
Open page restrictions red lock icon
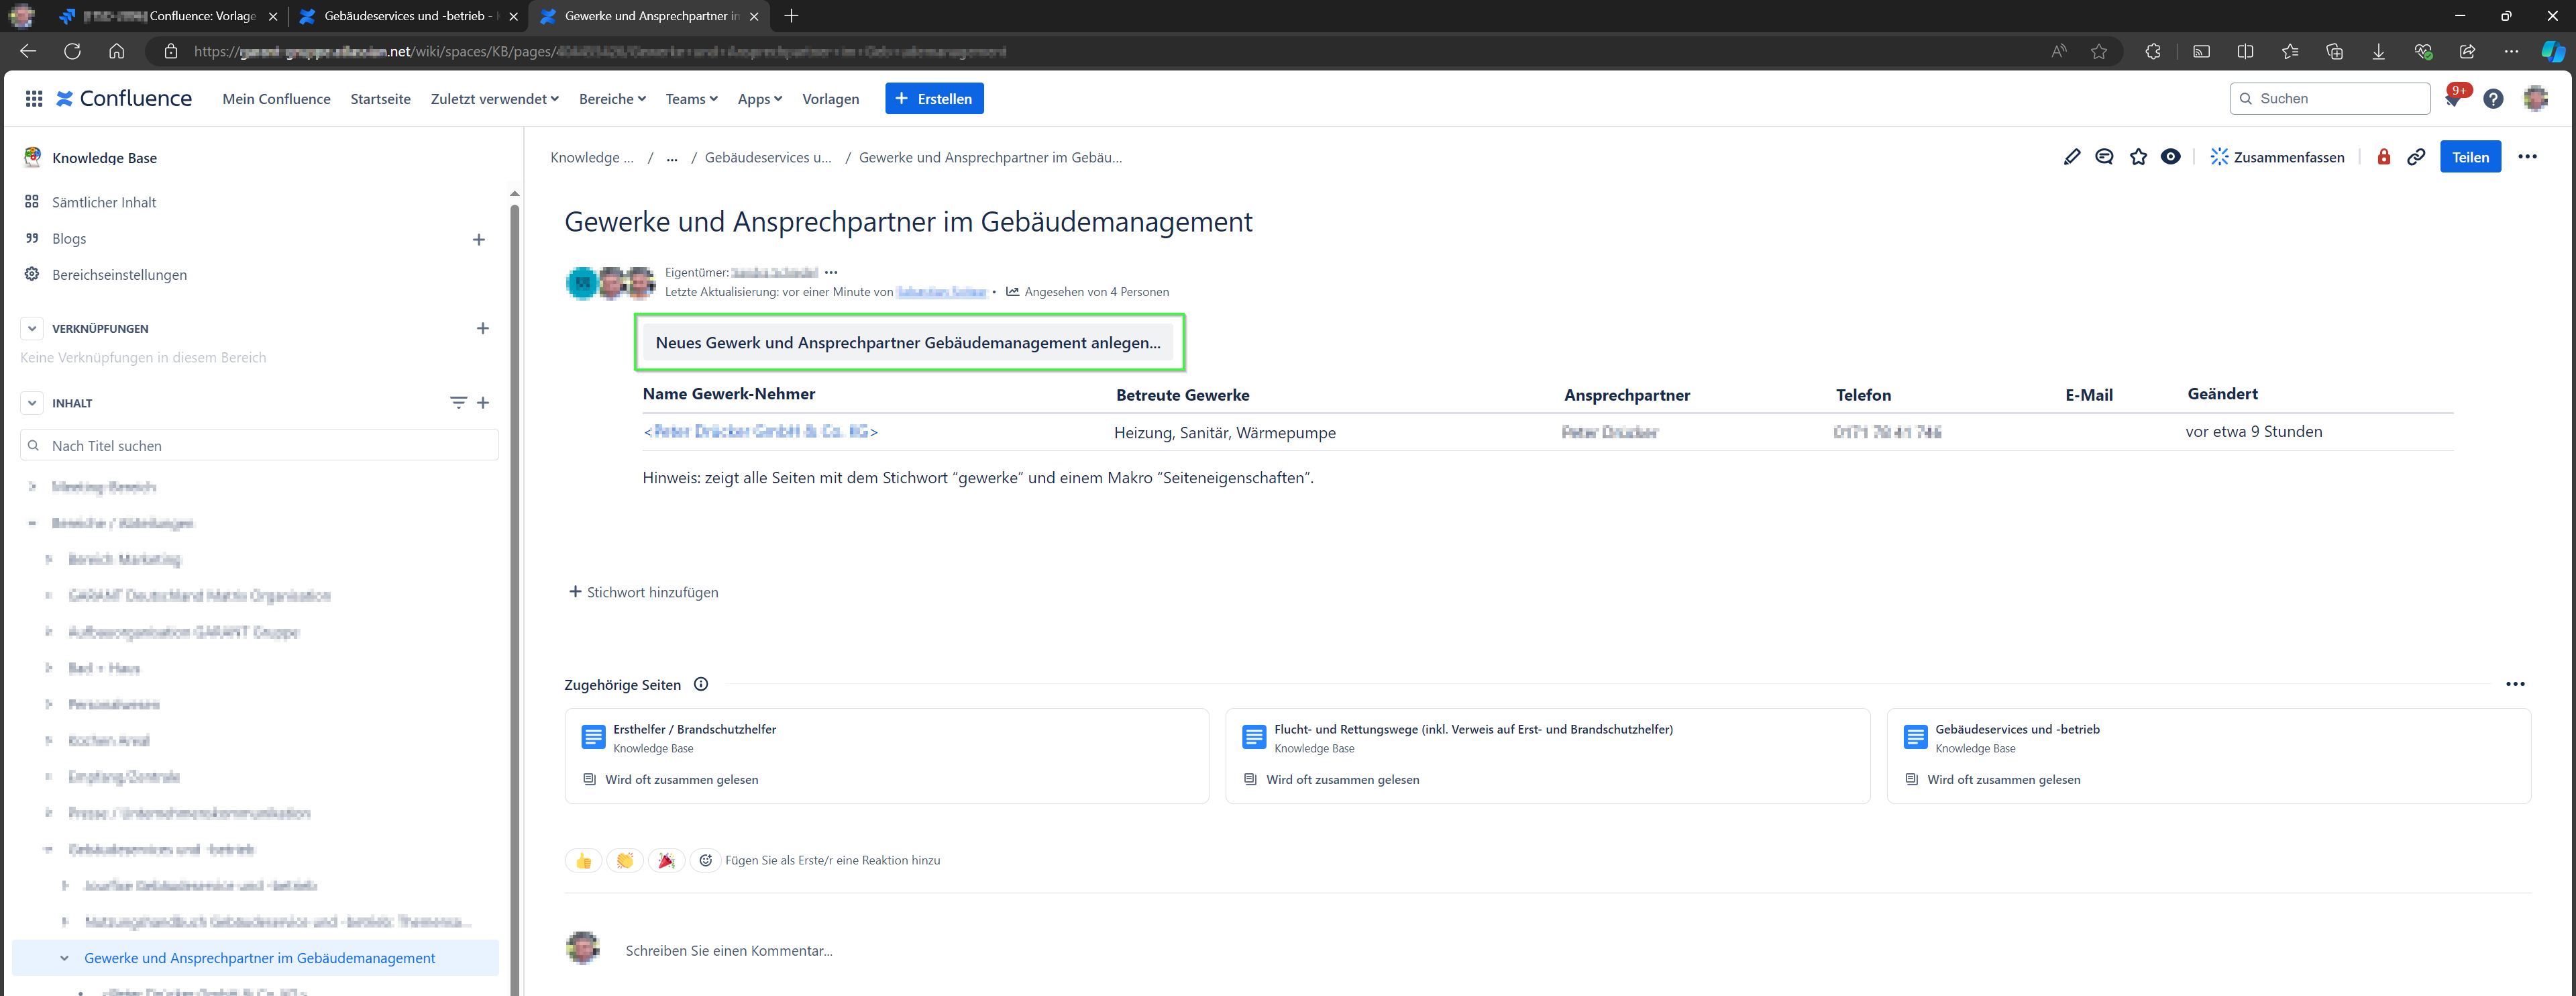point(2384,157)
